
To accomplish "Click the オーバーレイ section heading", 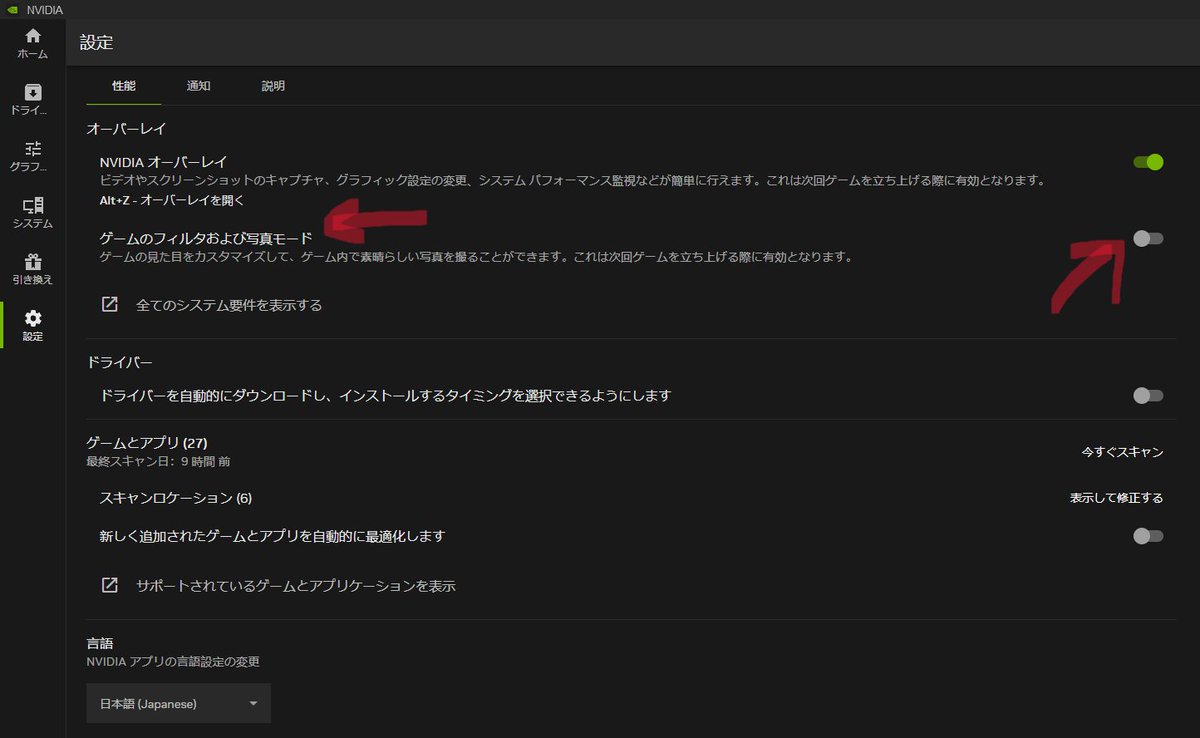I will click(126, 129).
